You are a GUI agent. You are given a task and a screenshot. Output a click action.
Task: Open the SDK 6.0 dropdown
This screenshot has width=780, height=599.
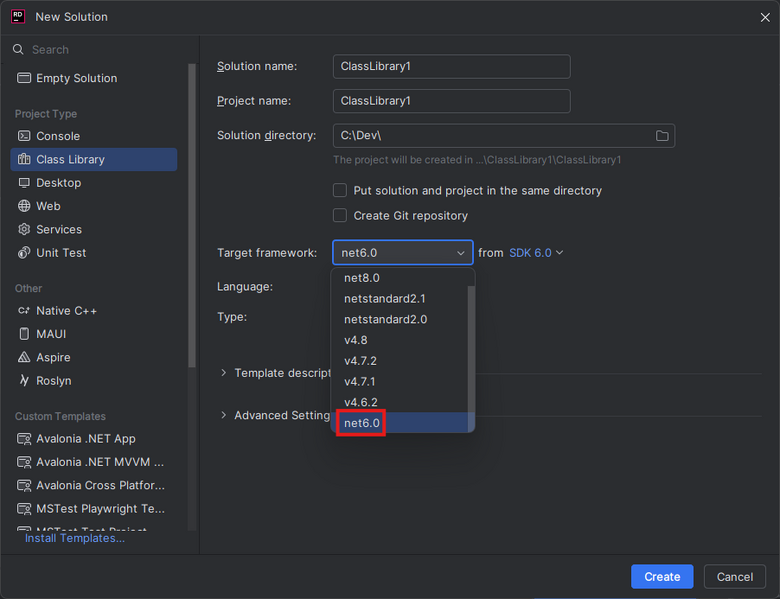tap(536, 253)
